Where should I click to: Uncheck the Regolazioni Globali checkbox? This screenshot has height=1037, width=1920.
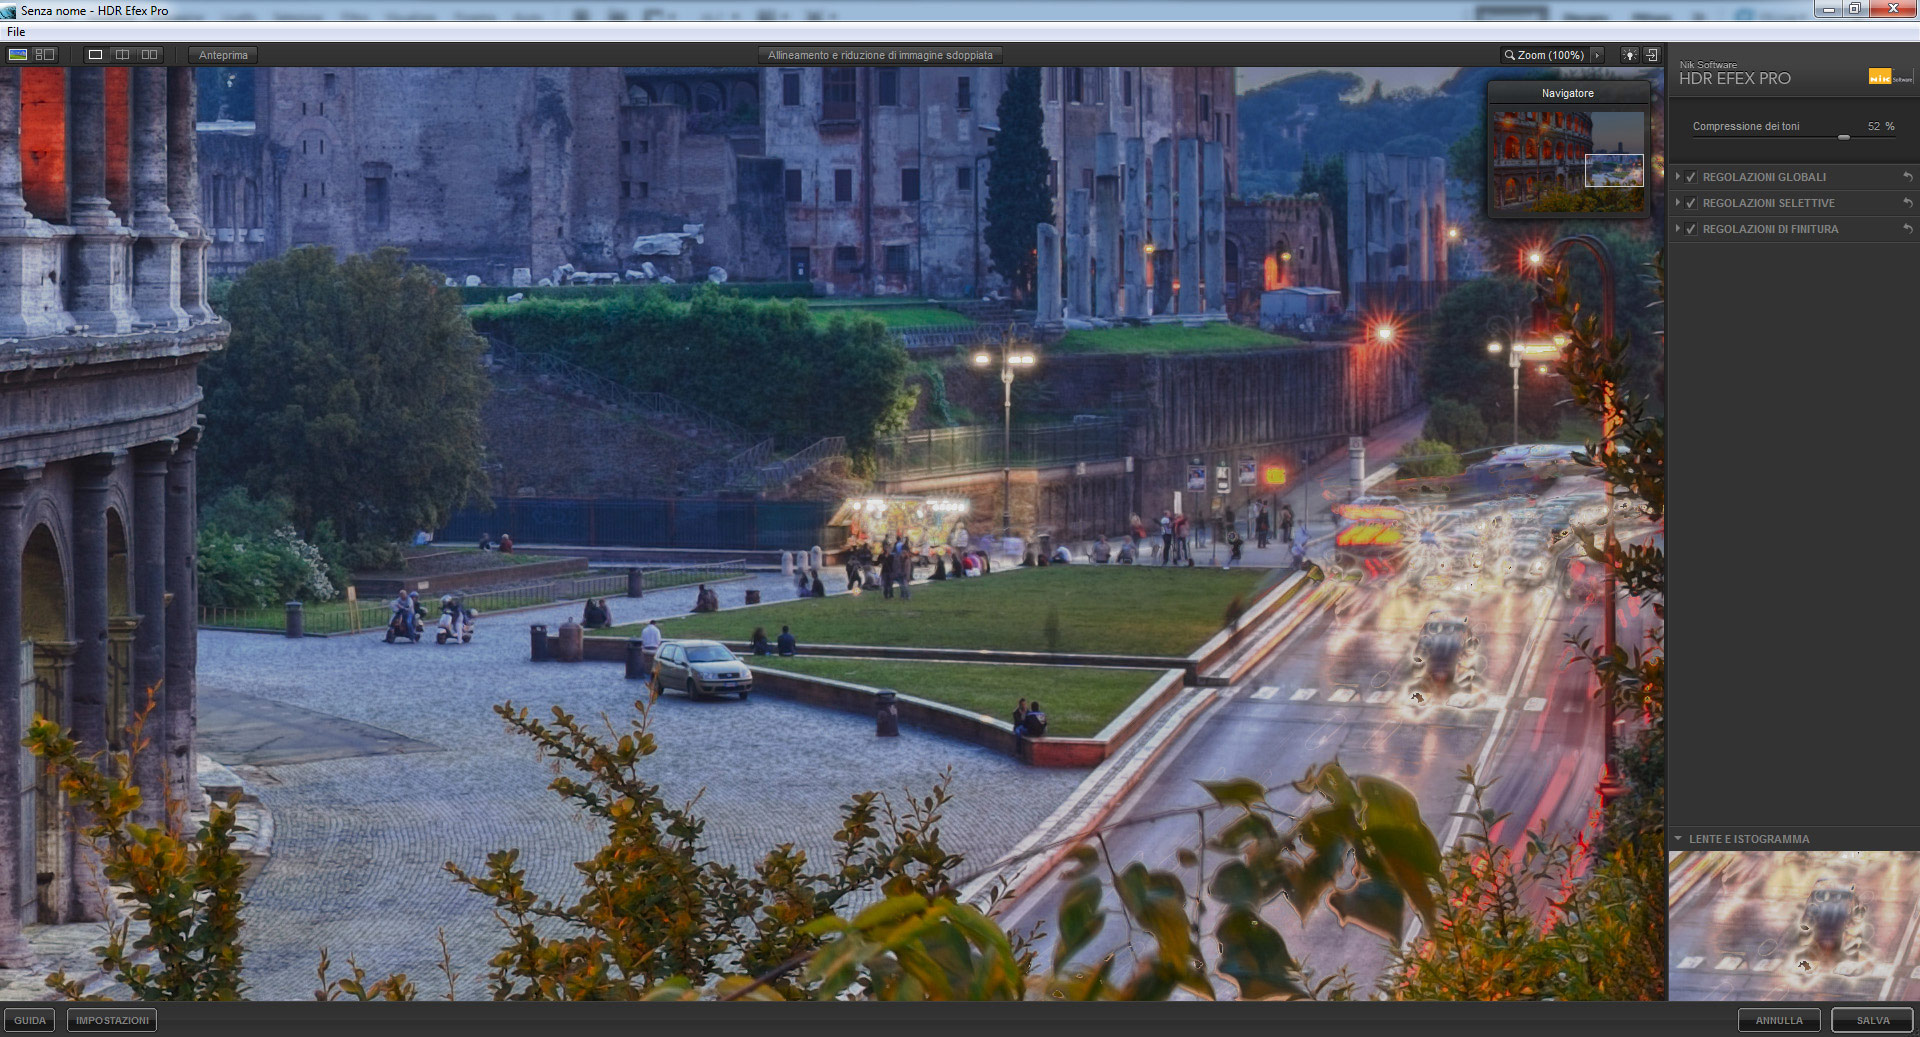click(1691, 177)
